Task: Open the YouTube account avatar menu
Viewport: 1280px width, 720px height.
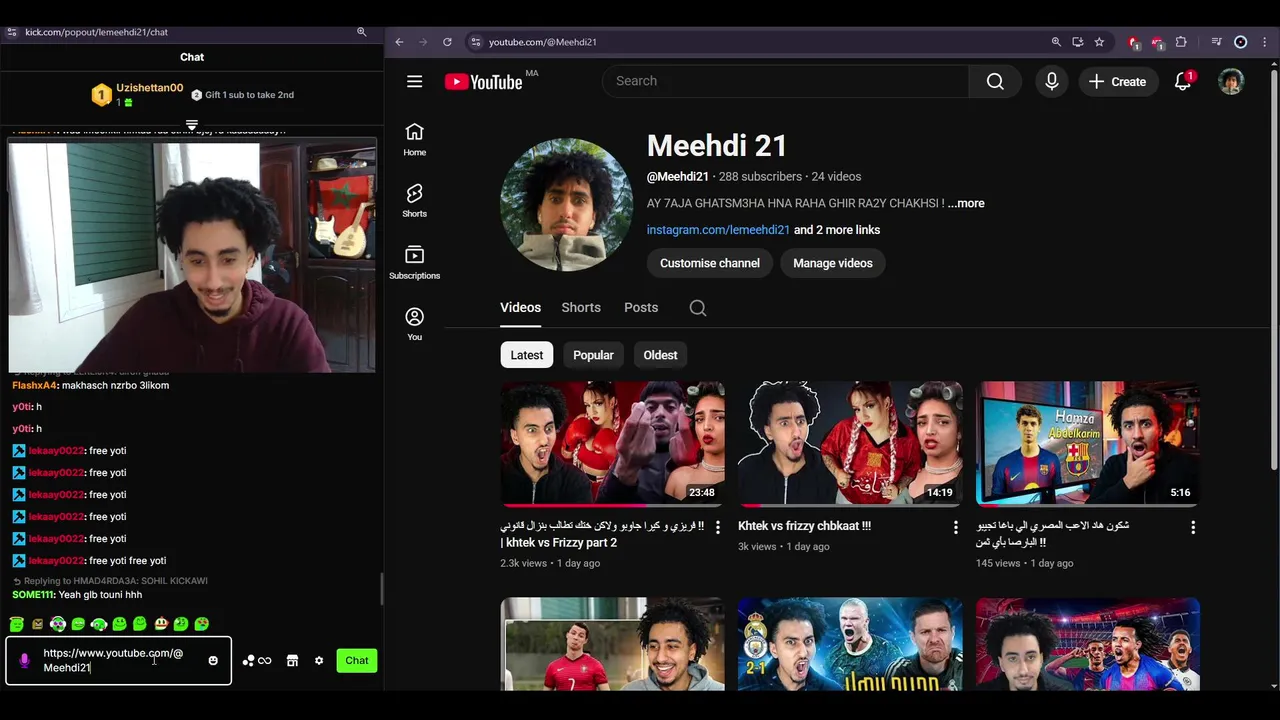Action: (x=1231, y=82)
